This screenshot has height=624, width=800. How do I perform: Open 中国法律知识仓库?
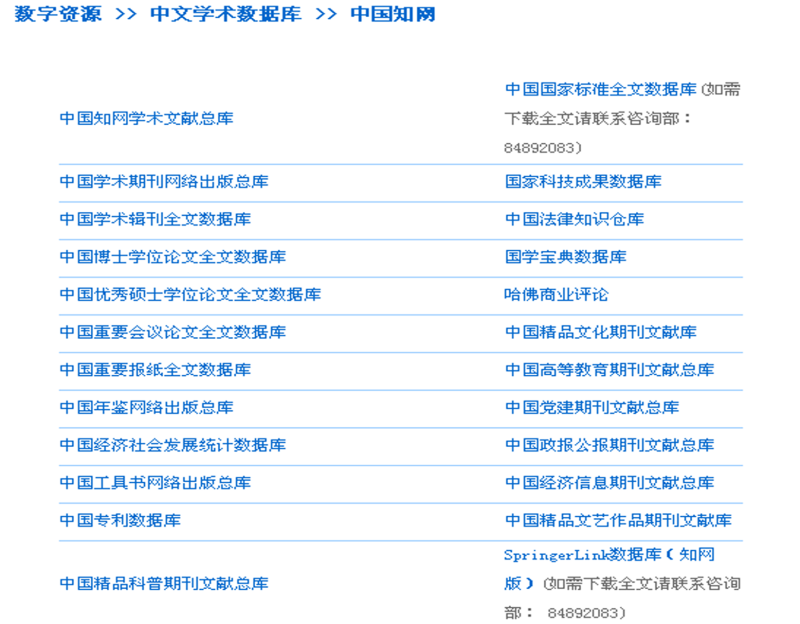point(574,219)
